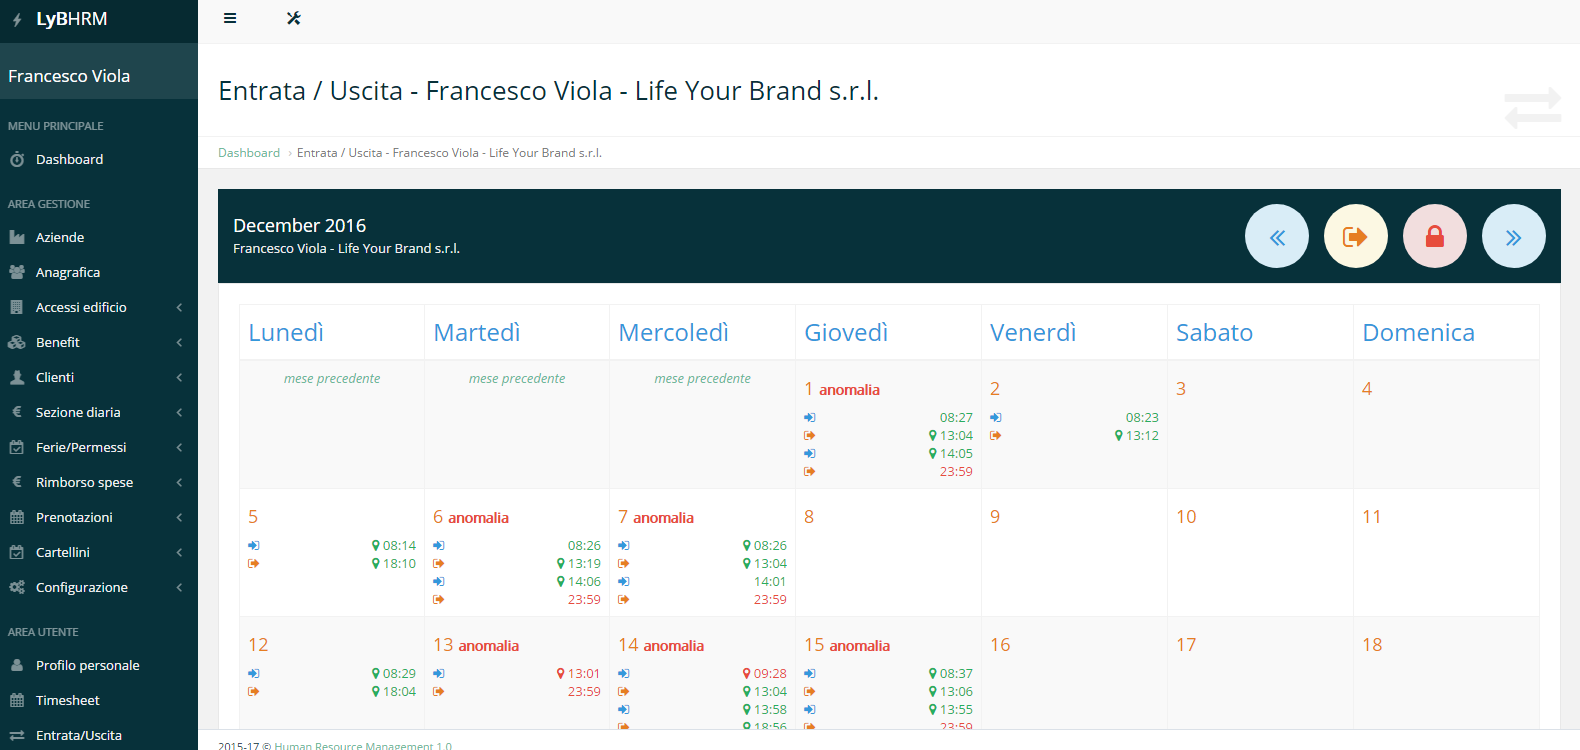This screenshot has width=1580, height=750.
Task: Go to next month with double-right arrow button
Action: coord(1514,236)
